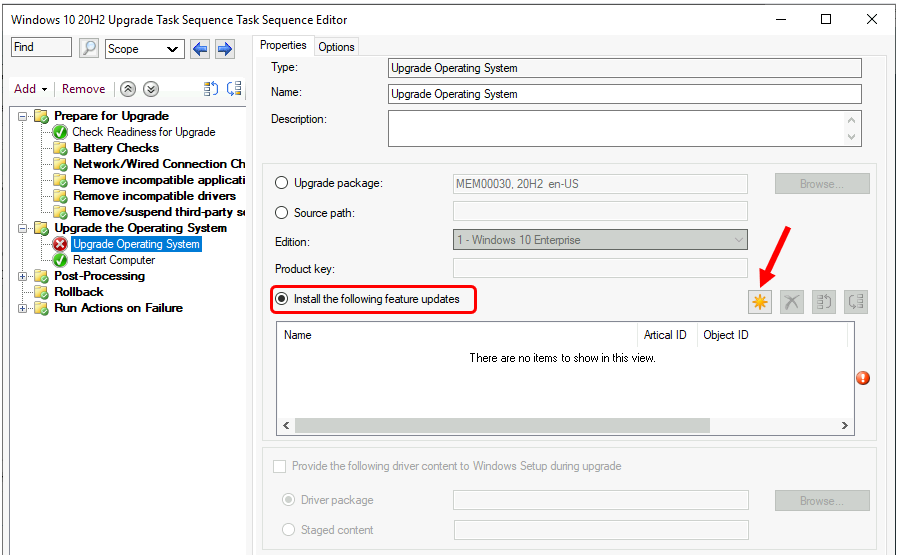Expand Run Actions on Failure group
Screen dimensions: 900x560
pos(22,309)
